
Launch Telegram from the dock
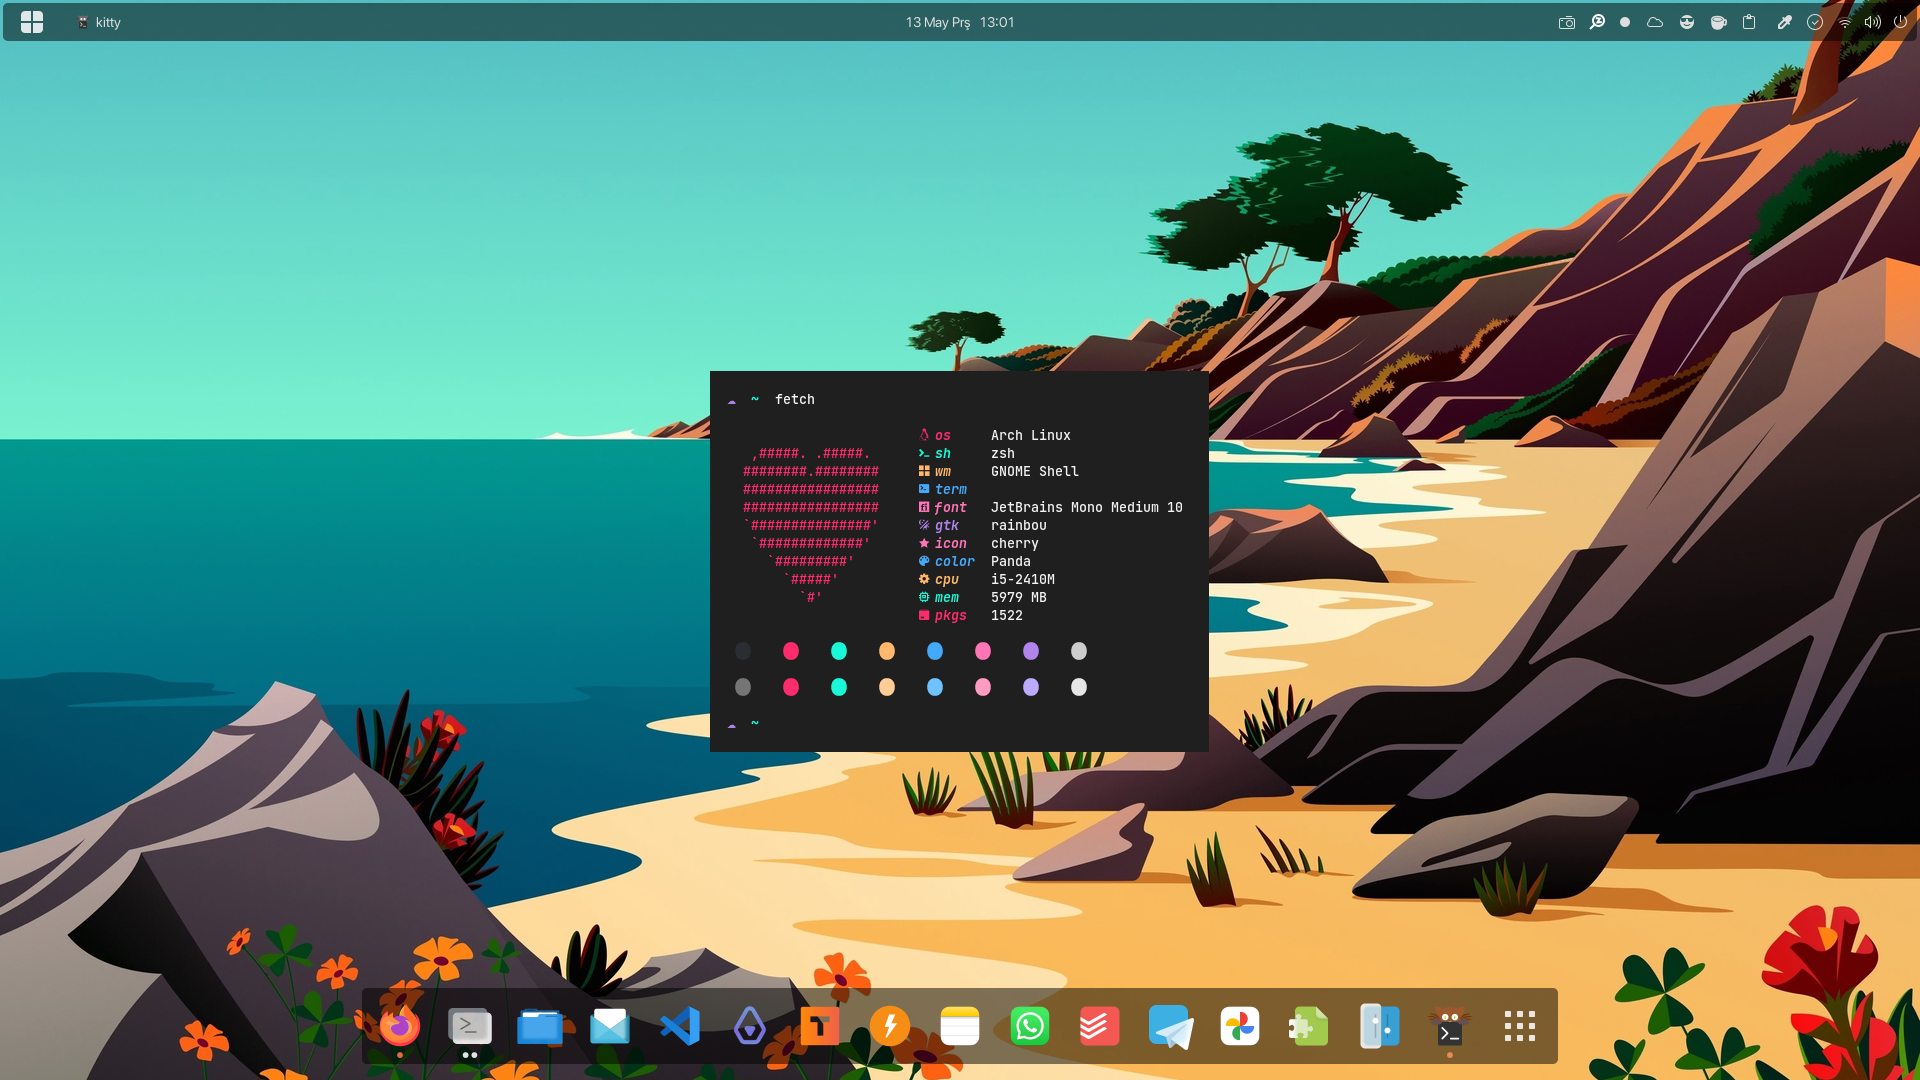tap(1170, 1026)
